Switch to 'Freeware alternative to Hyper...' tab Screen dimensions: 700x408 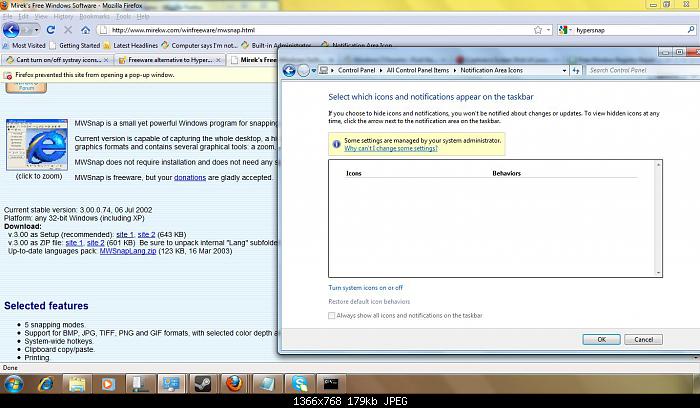point(170,60)
